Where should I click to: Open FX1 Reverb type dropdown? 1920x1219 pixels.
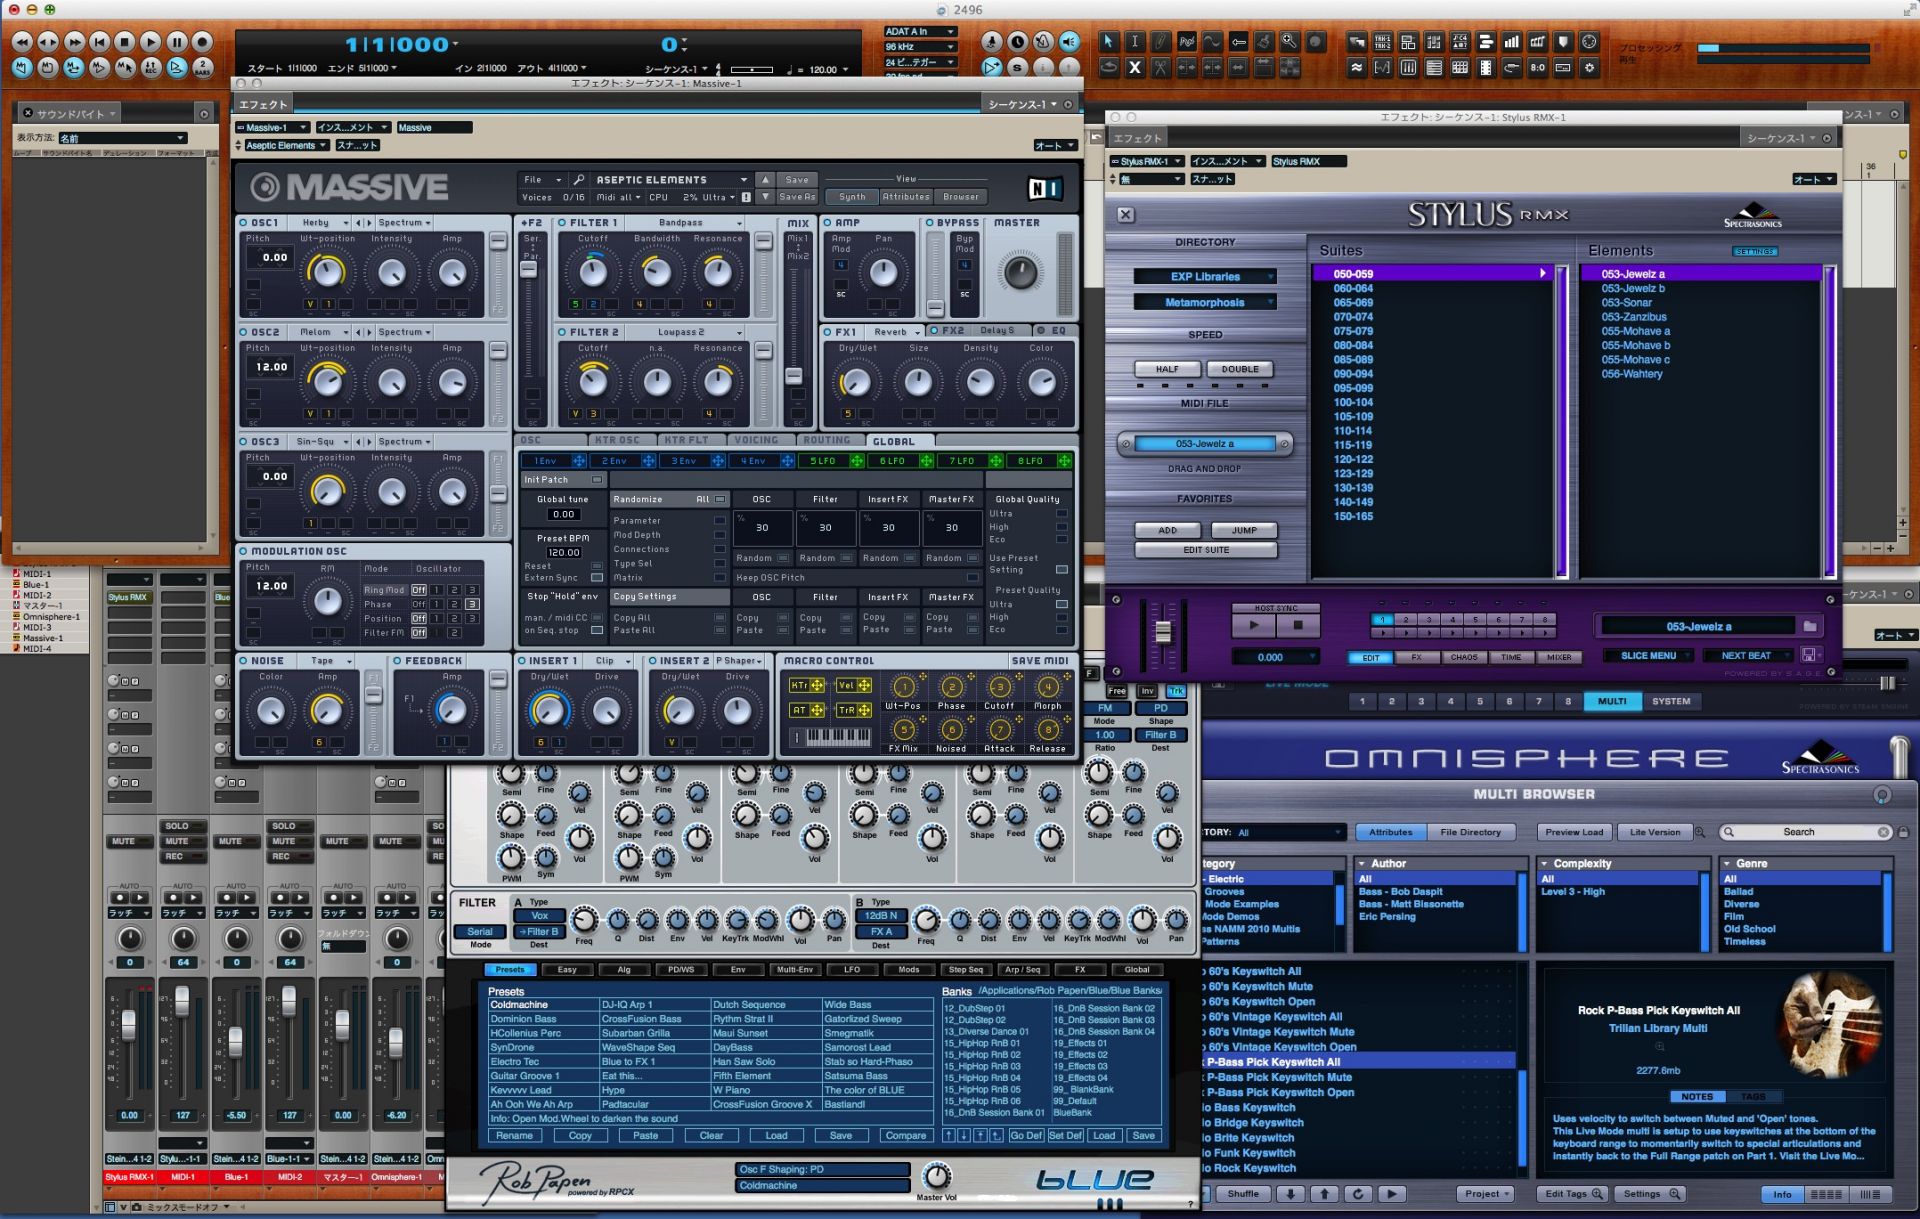click(895, 332)
